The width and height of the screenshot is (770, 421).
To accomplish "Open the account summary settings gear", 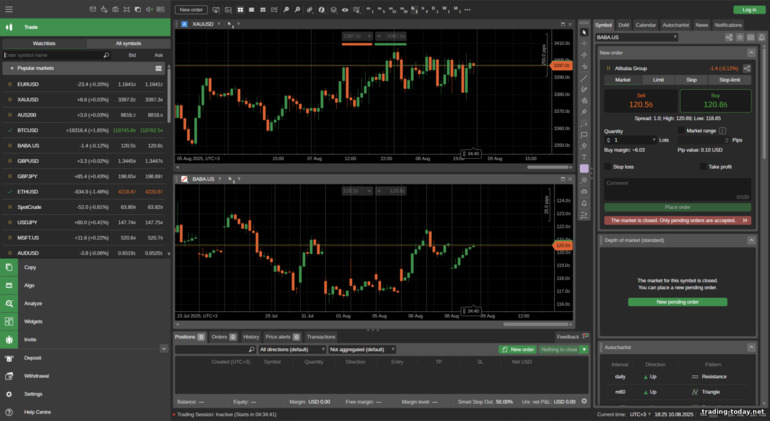I will pyautogui.click(x=584, y=401).
